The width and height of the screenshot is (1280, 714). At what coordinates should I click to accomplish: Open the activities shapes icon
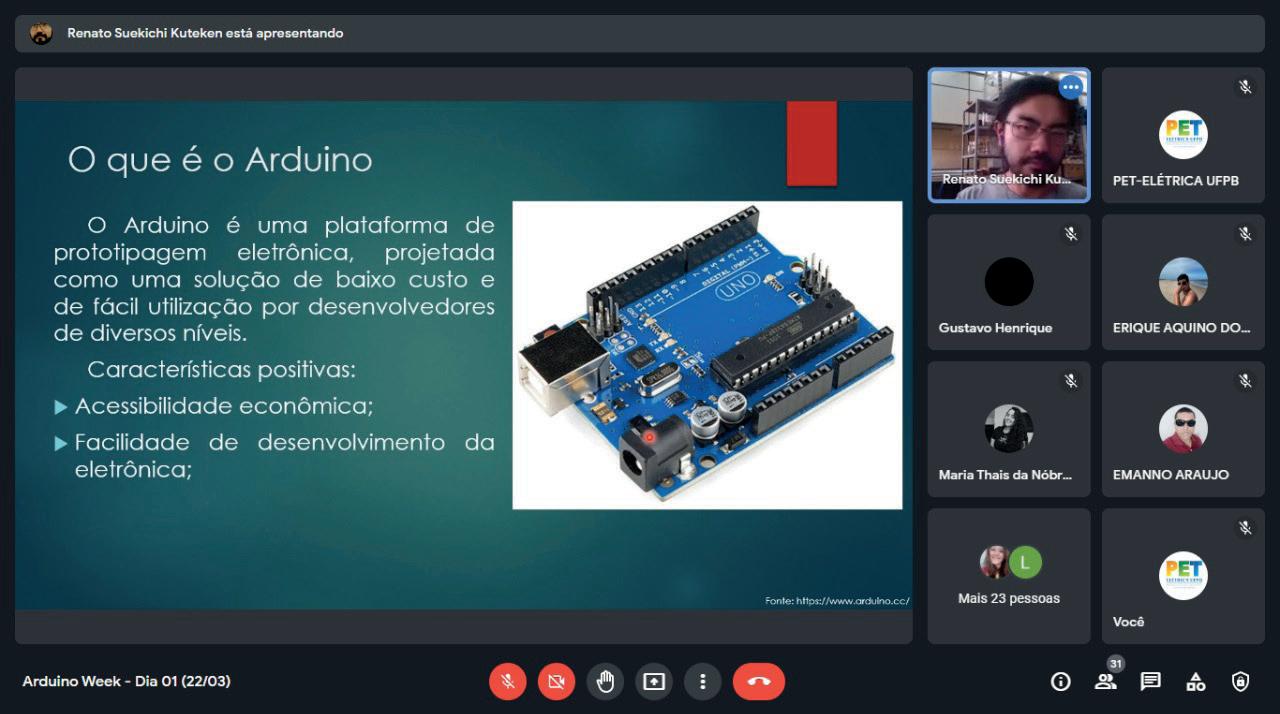[x=1196, y=682]
